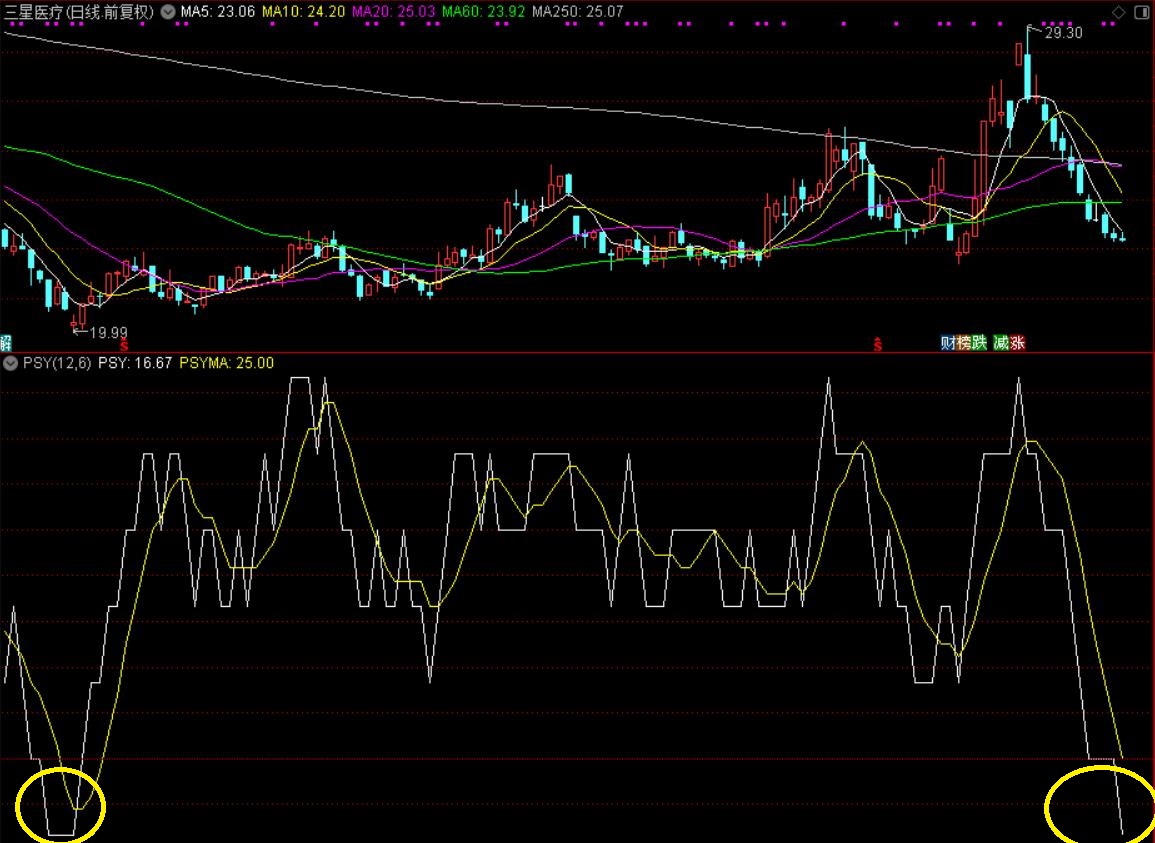Click the red S marker left of 财
Viewport: 1155px width, 843px height.
(x=878, y=344)
